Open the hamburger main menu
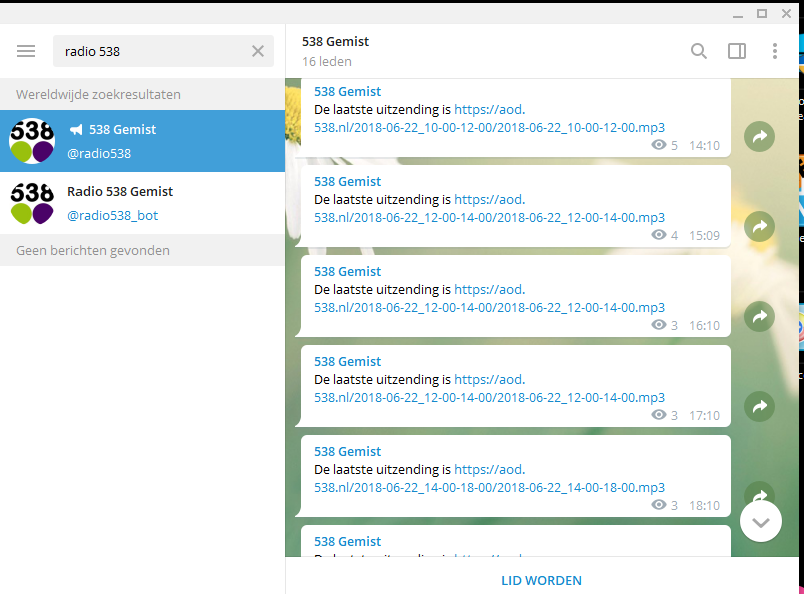The width and height of the screenshot is (804, 594). pos(26,51)
